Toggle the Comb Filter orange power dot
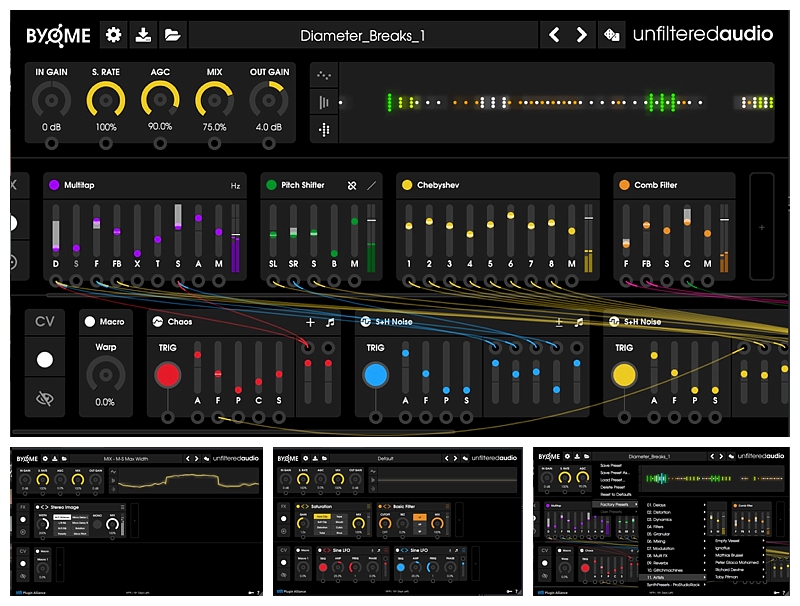The height and width of the screenshot is (606, 800). [x=624, y=185]
